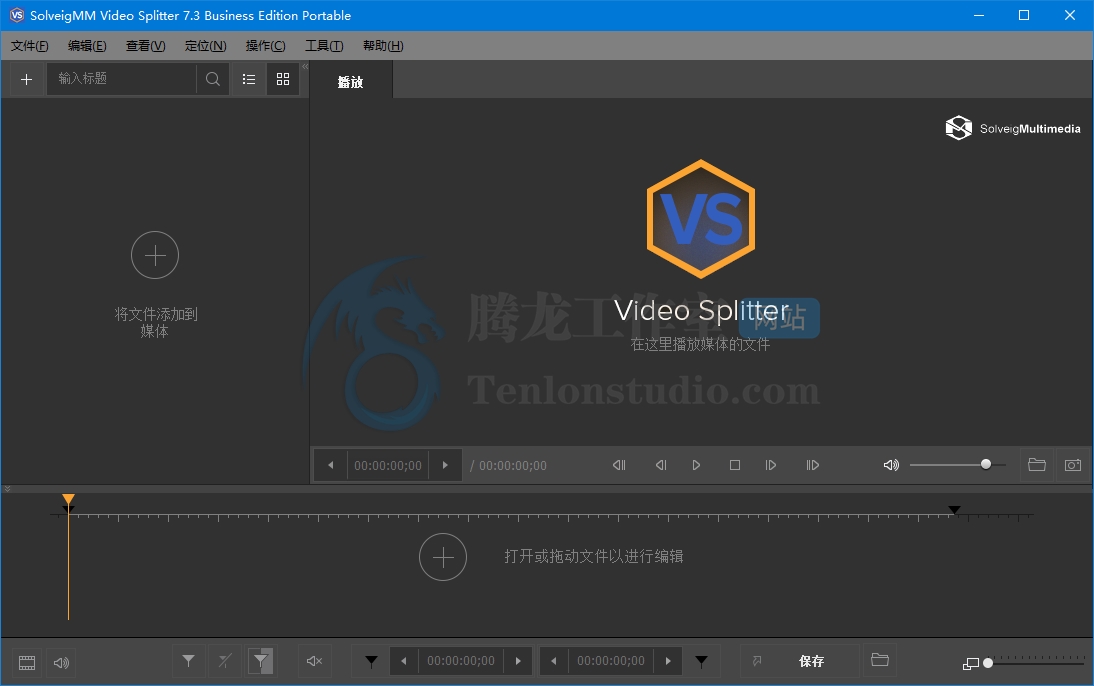
Task: Open the screenshots folder icon in player bar
Action: point(1037,465)
